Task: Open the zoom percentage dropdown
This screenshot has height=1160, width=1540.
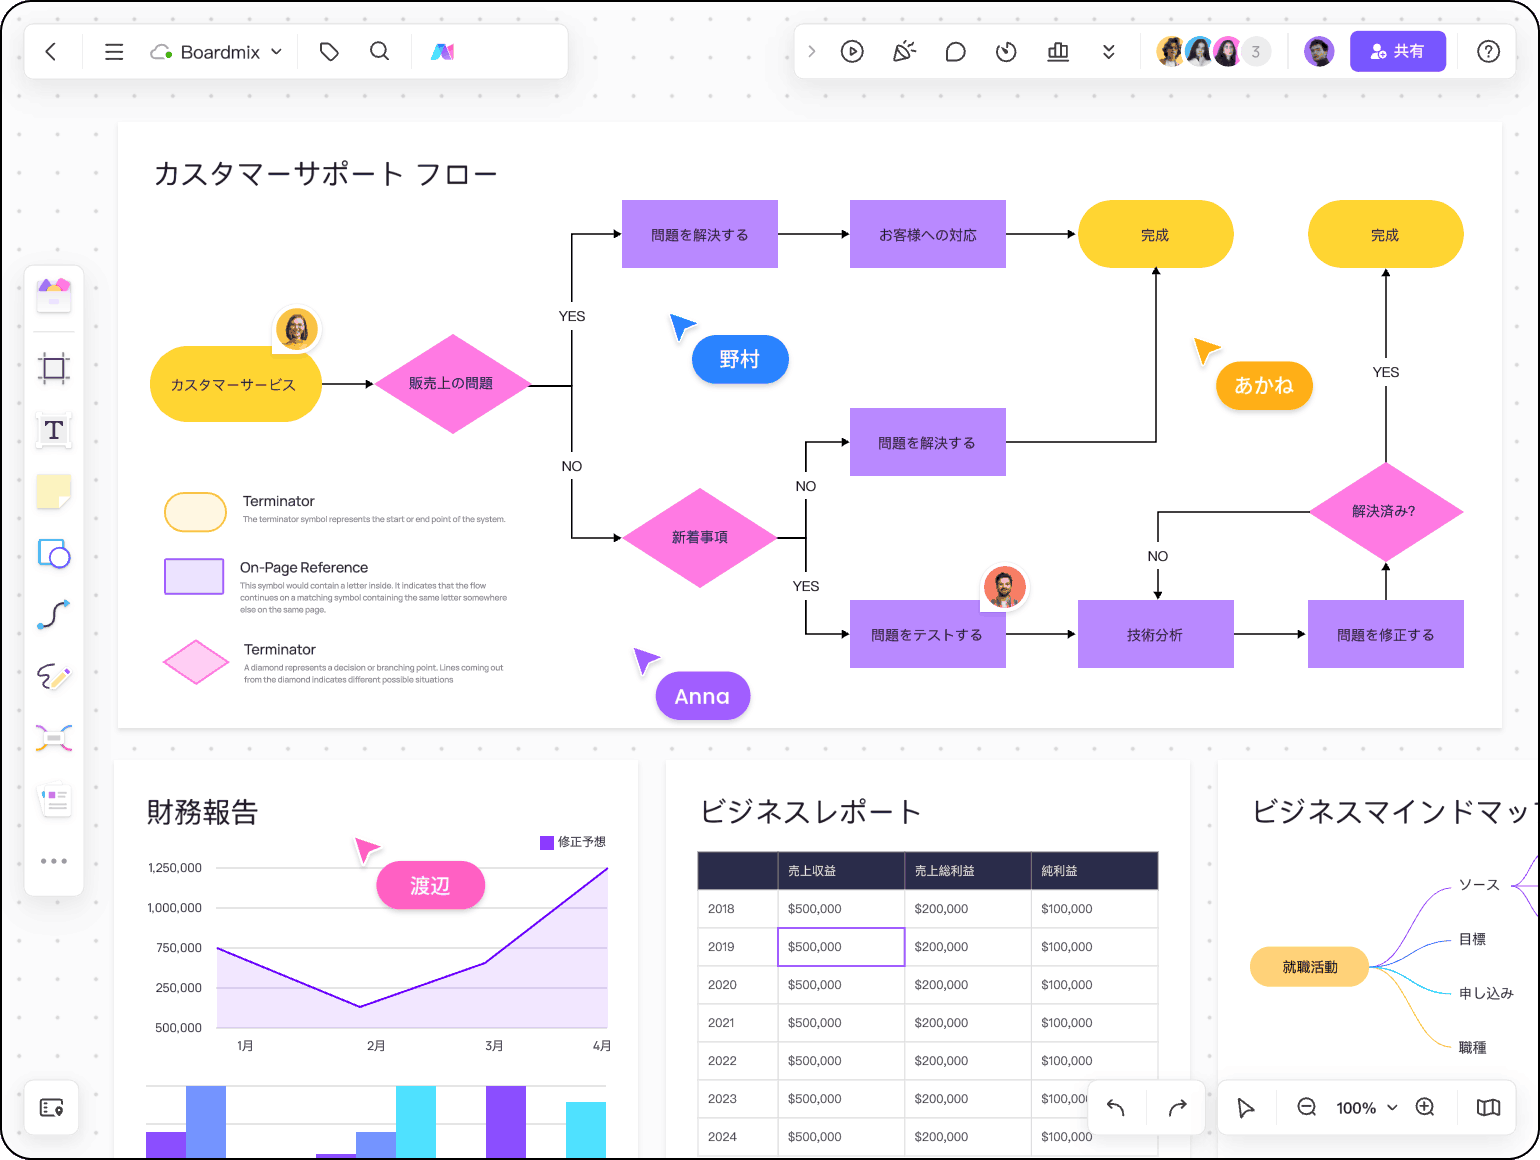Action: pyautogui.click(x=1365, y=1107)
